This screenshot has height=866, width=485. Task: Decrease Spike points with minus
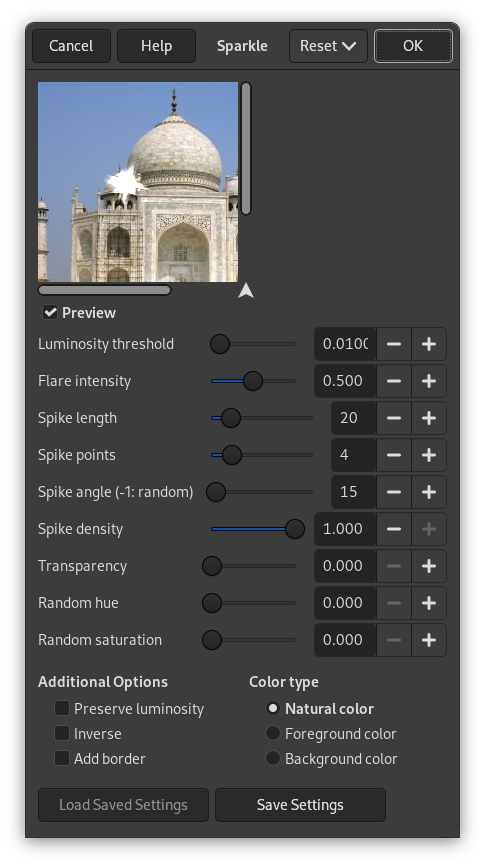(x=394, y=455)
